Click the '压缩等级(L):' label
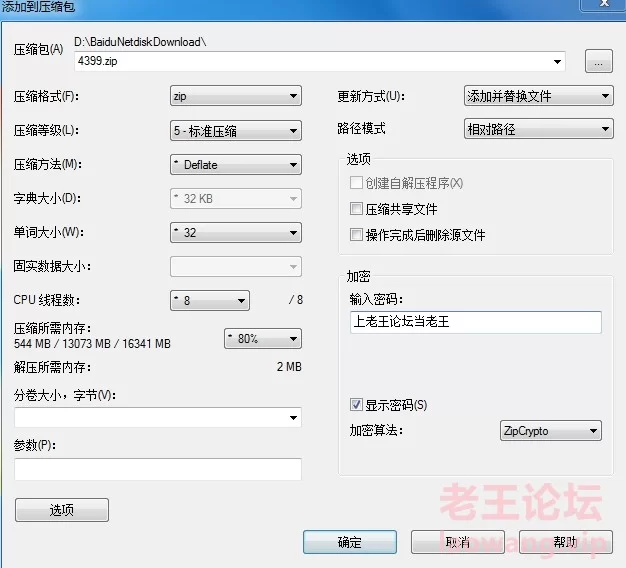Screen dimensions: 626x568 pos(46,130)
